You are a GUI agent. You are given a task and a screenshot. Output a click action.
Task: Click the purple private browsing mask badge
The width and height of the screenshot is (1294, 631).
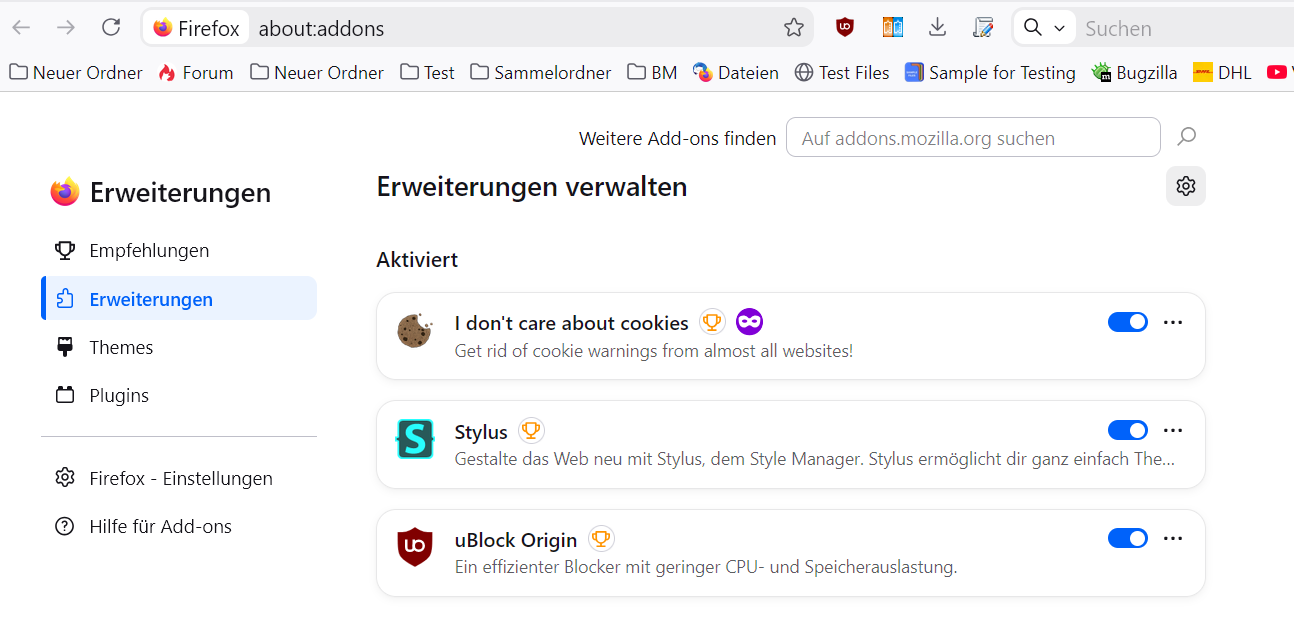(750, 322)
